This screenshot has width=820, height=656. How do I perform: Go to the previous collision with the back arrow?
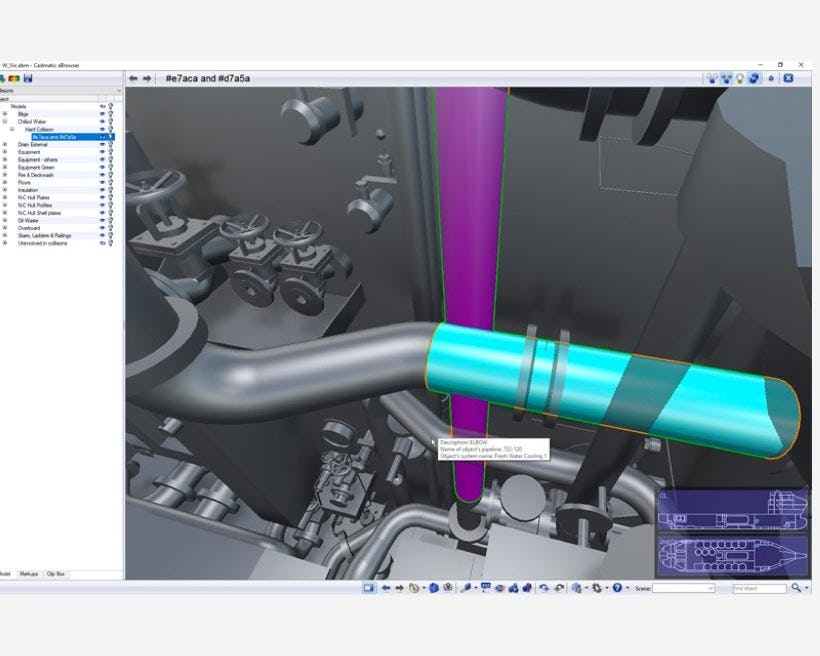click(133, 78)
